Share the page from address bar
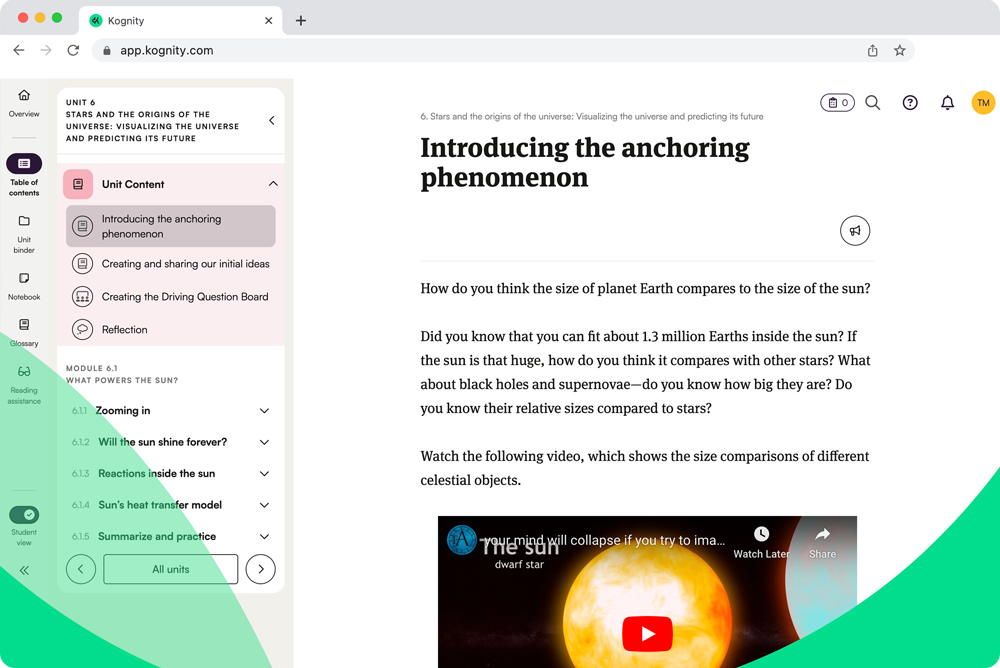Screen dimensions: 1000x668 pos(872,50)
